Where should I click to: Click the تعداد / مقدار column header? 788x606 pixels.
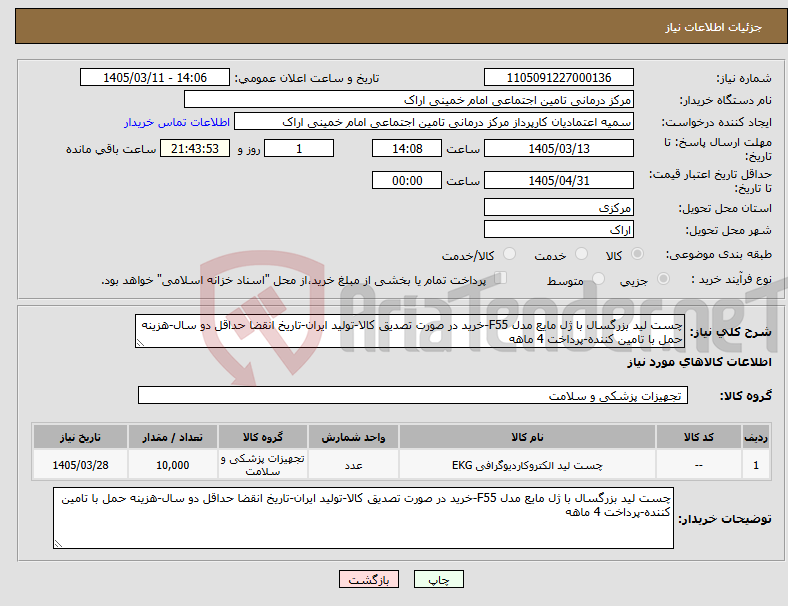pyautogui.click(x=172, y=437)
